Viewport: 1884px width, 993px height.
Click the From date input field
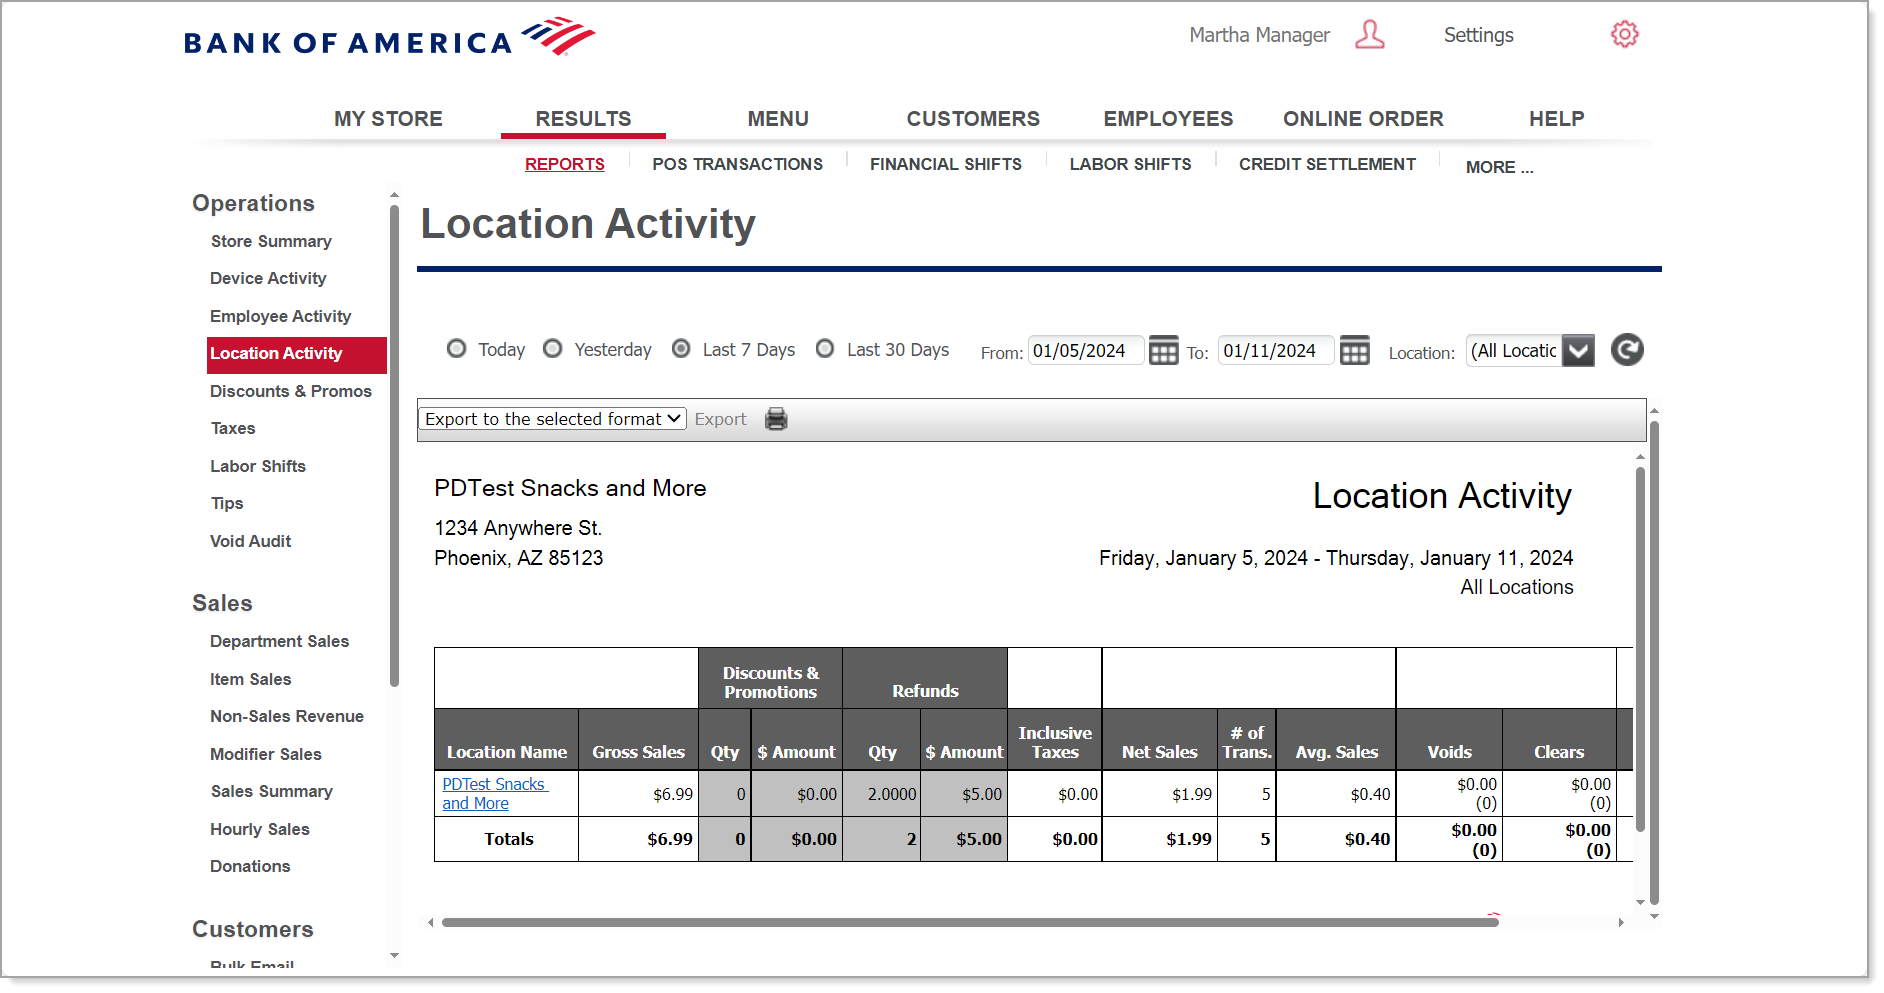coord(1086,351)
